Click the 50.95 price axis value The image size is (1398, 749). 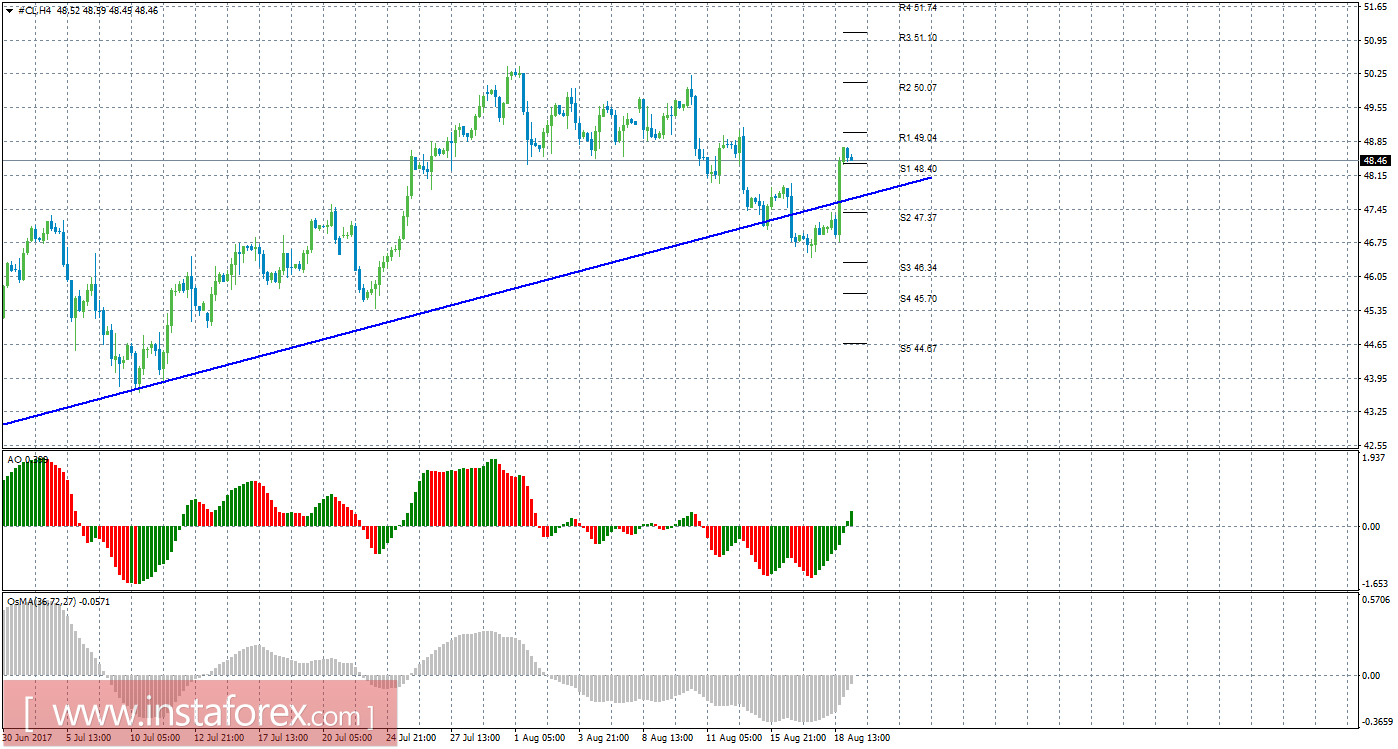1375,41
